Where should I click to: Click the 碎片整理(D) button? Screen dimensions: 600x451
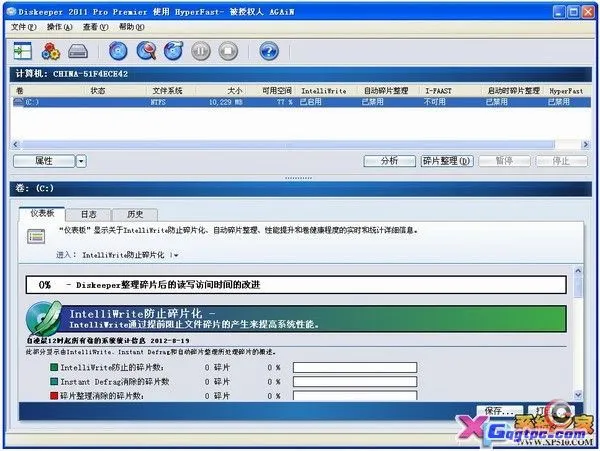pyautogui.click(x=447, y=161)
